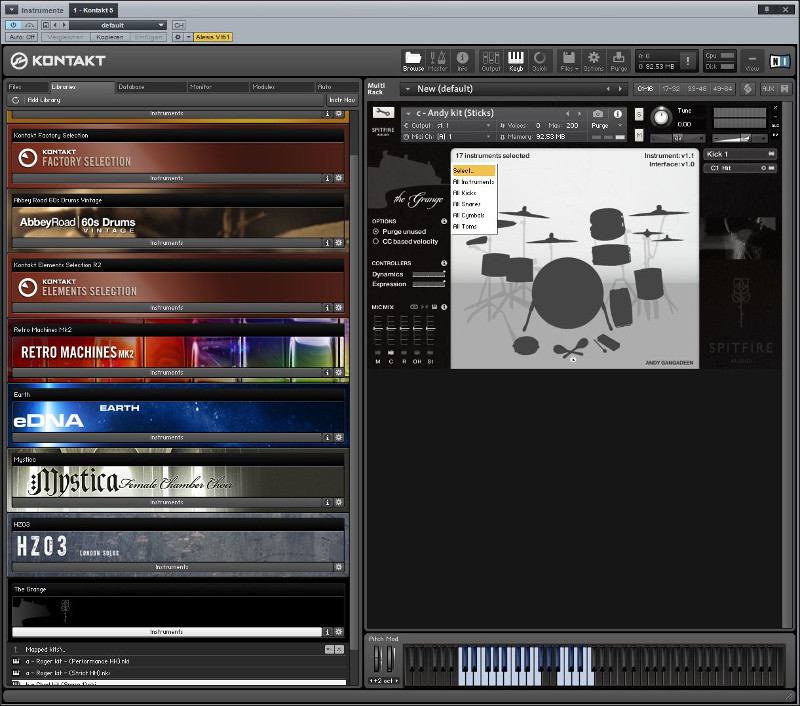Click the Kontakt logo
800x706 pixels.
(x=58, y=61)
